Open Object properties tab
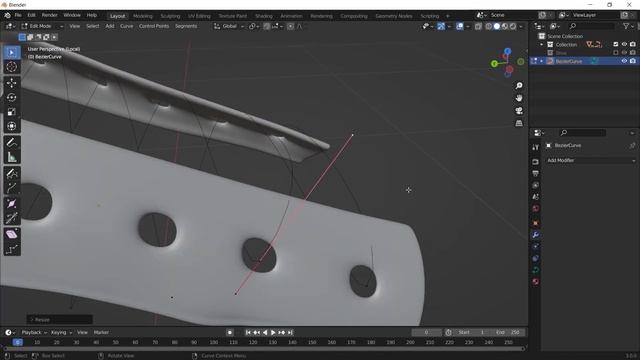Image resolution: width=640 pixels, height=360 pixels. 536,223
